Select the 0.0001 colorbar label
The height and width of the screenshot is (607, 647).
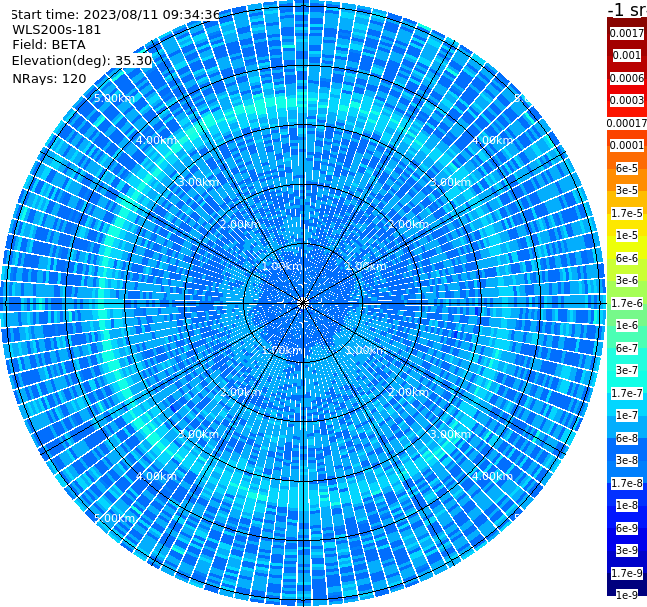pyautogui.click(x=627, y=145)
